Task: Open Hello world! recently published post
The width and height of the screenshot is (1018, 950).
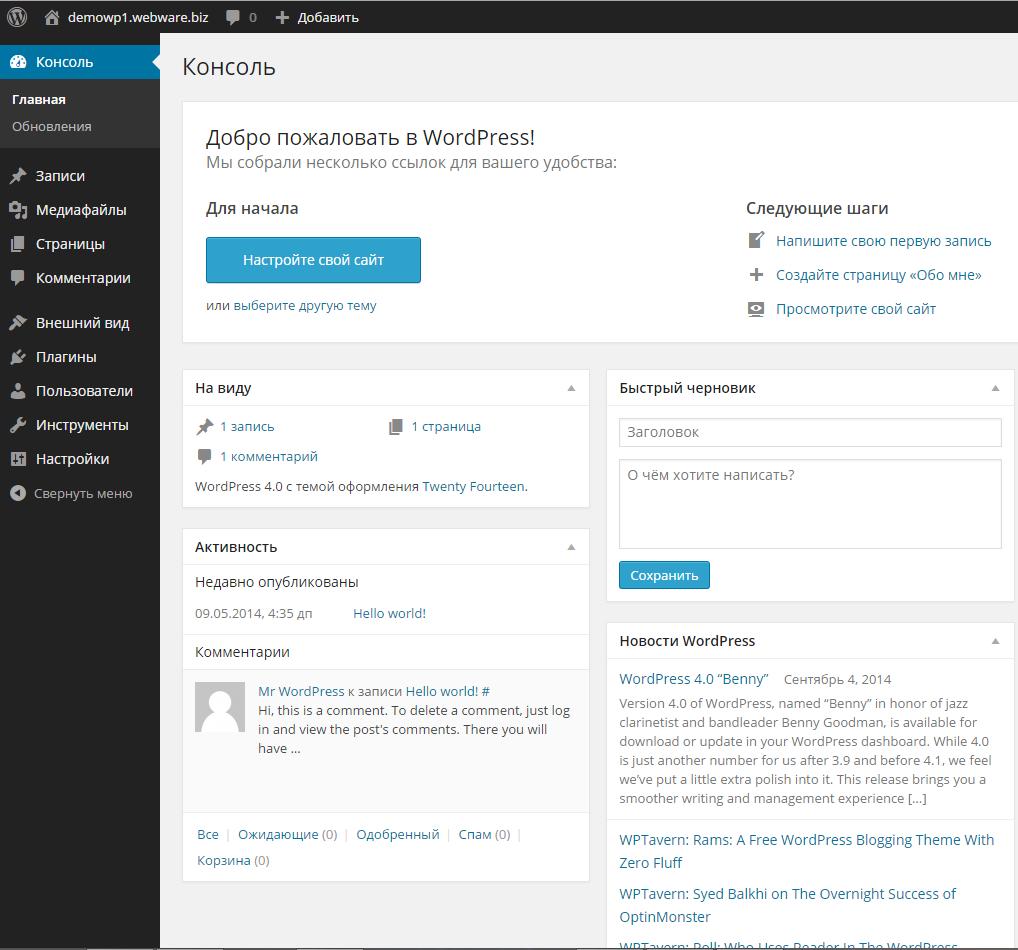Action: click(390, 614)
